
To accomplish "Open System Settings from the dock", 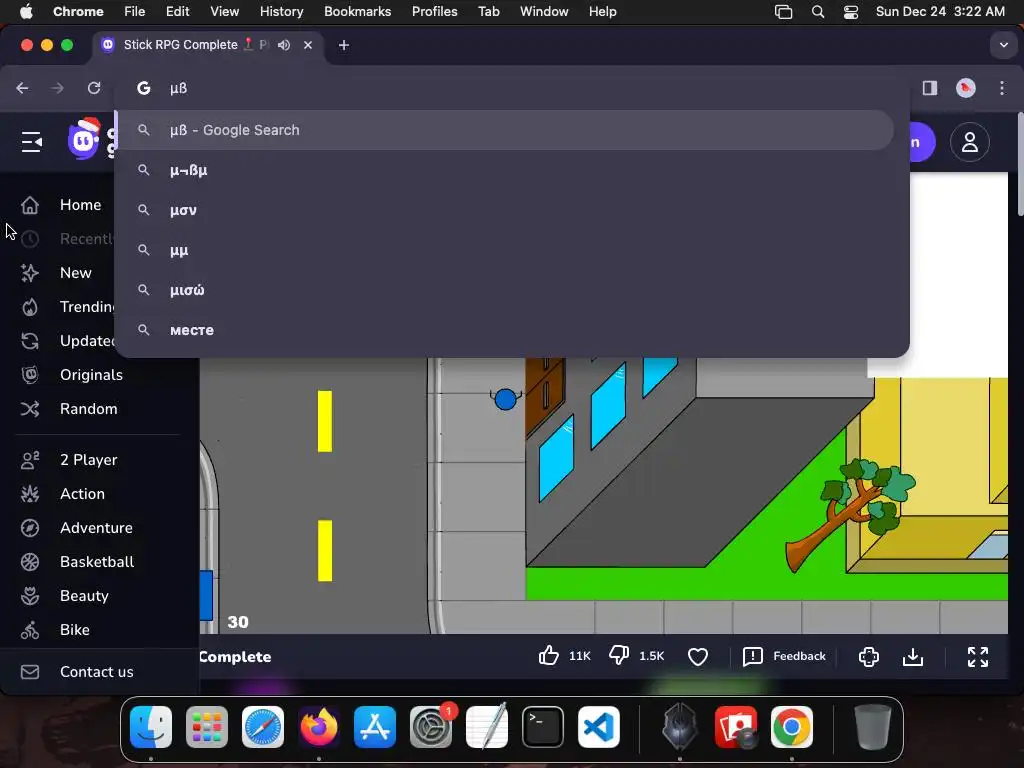I will click(431, 727).
